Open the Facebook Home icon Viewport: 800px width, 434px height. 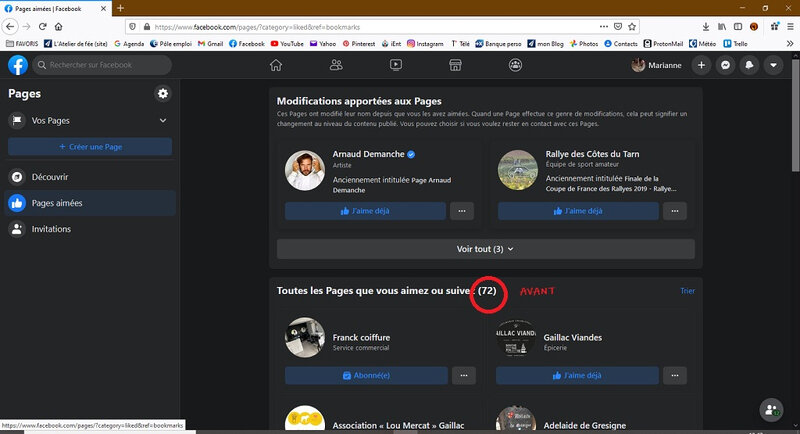point(276,65)
